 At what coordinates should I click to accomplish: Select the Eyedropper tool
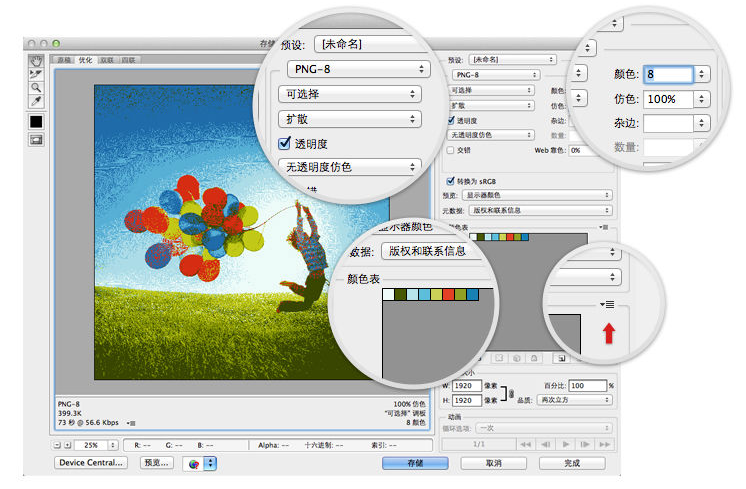coord(36,101)
